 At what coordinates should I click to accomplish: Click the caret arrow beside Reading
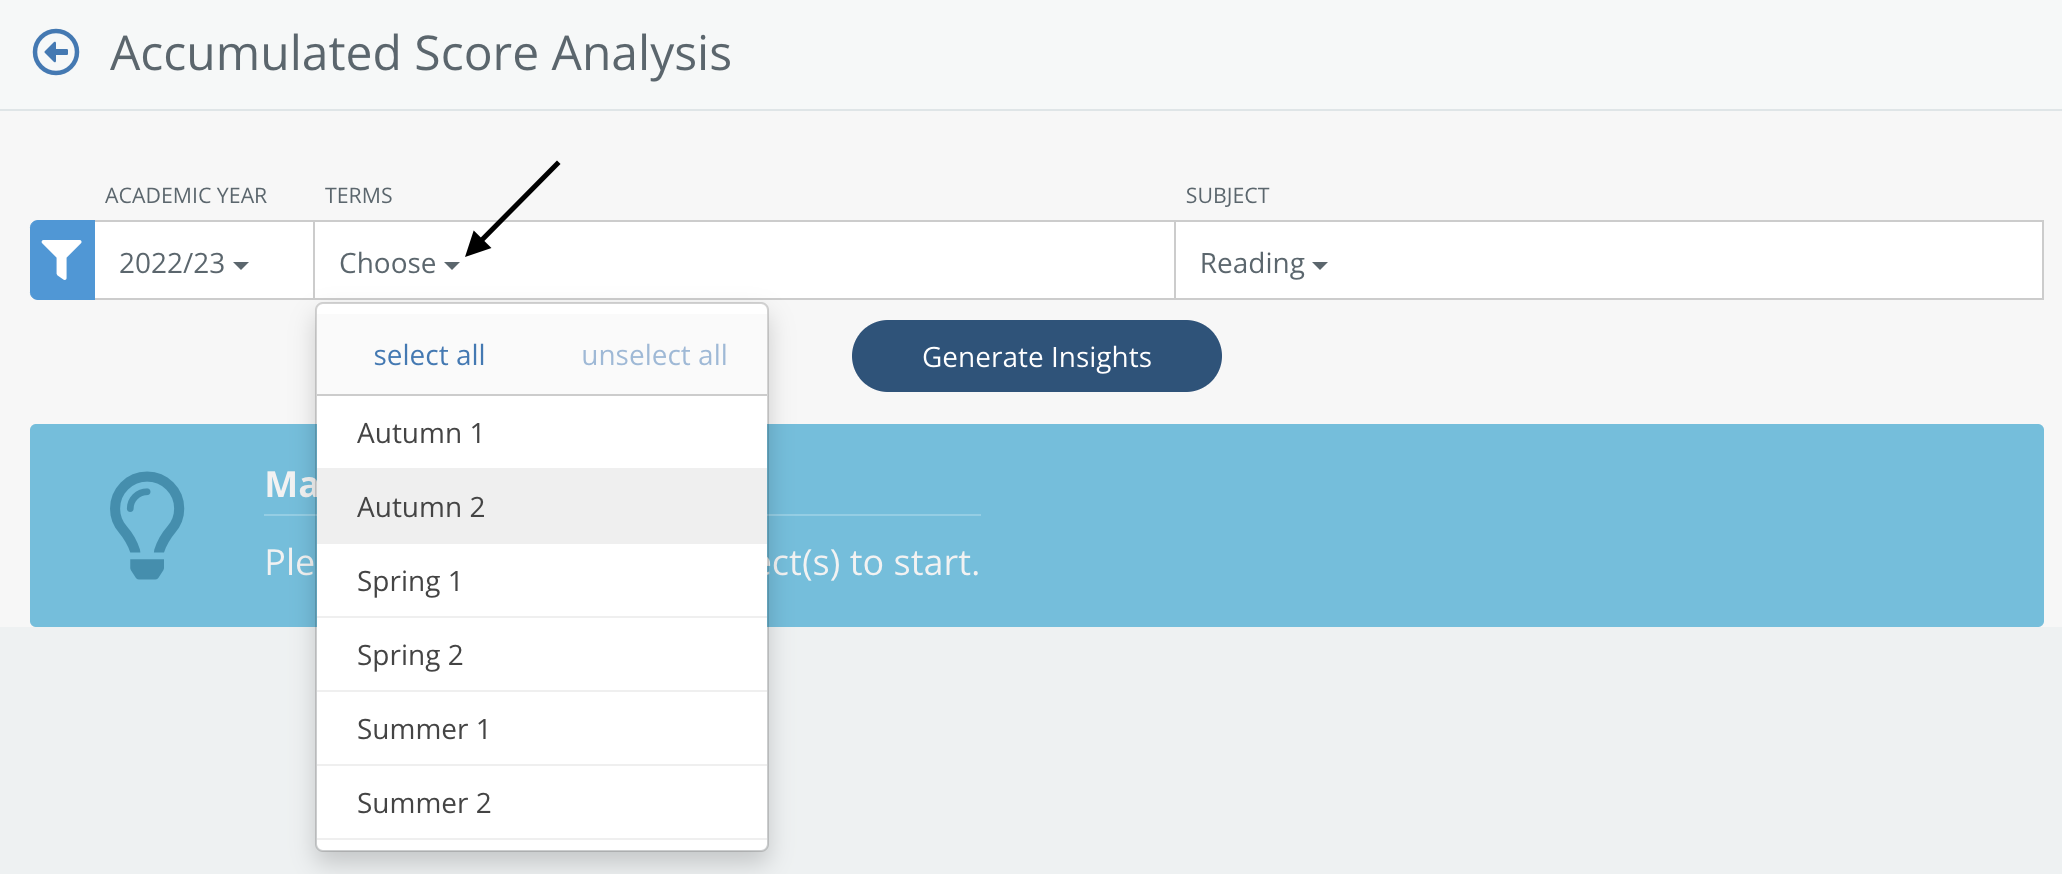1320,266
